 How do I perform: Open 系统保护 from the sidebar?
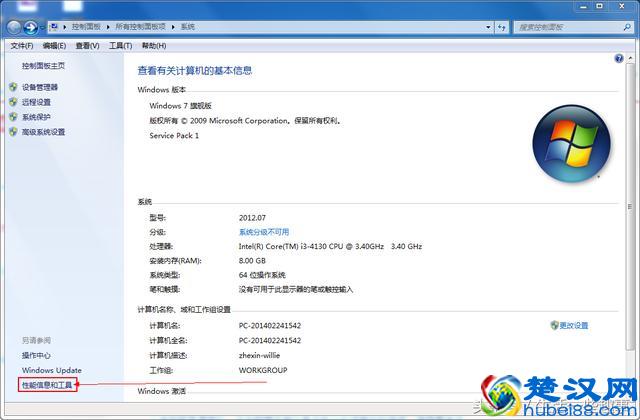click(x=36, y=117)
